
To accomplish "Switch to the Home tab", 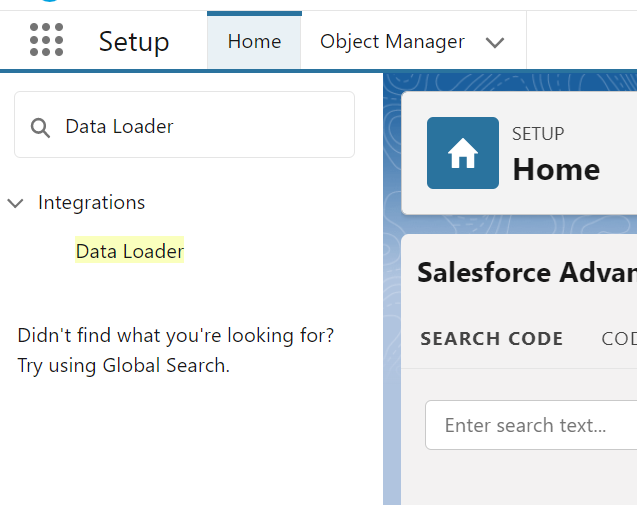I will (x=254, y=42).
